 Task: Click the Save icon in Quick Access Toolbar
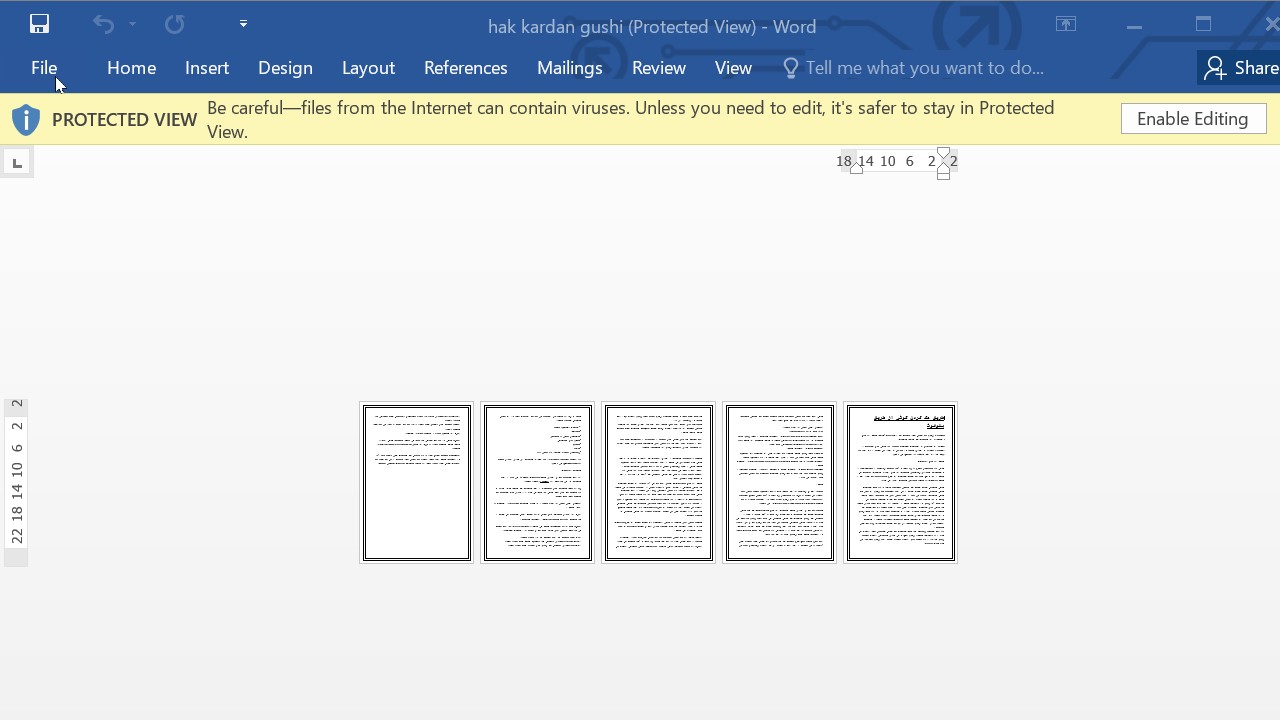(39, 24)
